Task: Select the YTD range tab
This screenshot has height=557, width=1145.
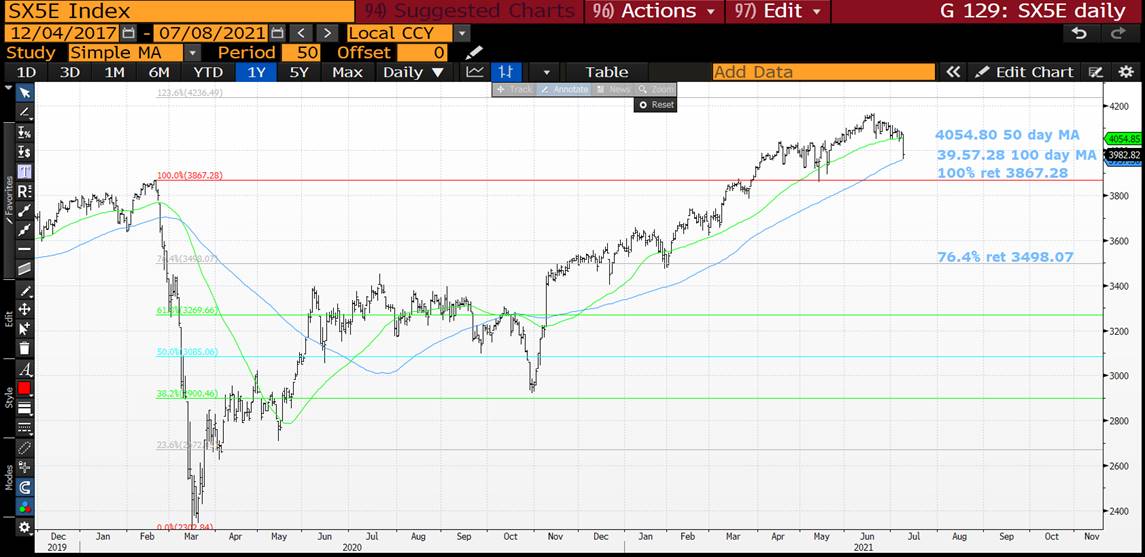Action: (207, 72)
